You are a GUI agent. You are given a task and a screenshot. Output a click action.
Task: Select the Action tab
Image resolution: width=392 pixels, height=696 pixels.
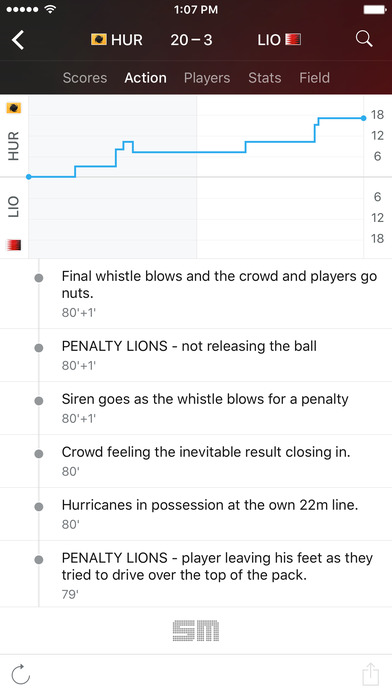pyautogui.click(x=146, y=78)
